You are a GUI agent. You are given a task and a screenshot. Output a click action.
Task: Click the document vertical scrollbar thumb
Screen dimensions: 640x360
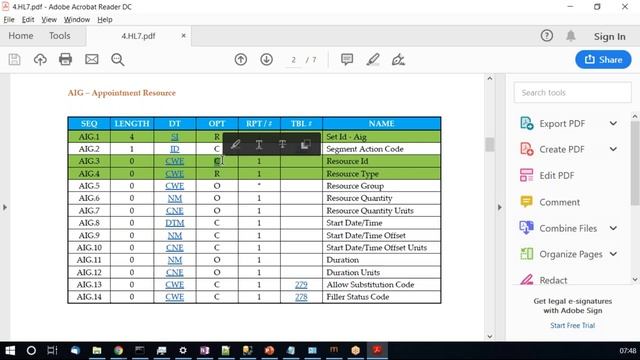tap(490, 144)
